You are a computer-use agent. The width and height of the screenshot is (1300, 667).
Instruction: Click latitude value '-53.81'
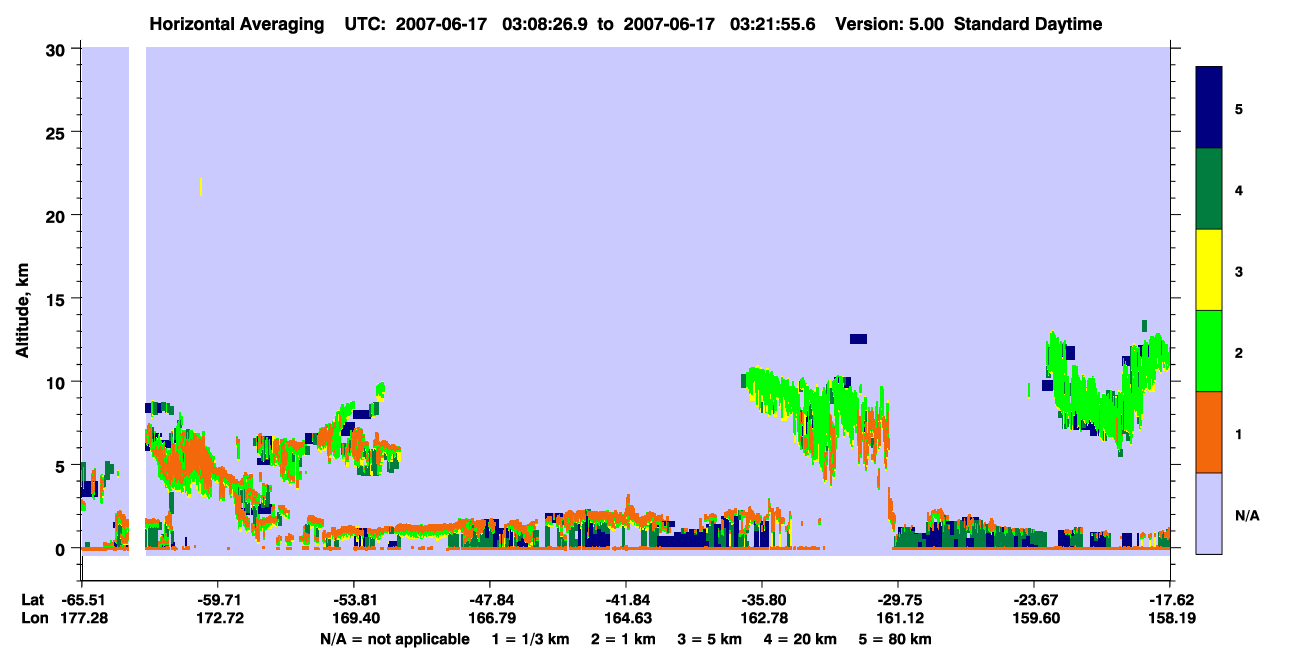coord(354,600)
